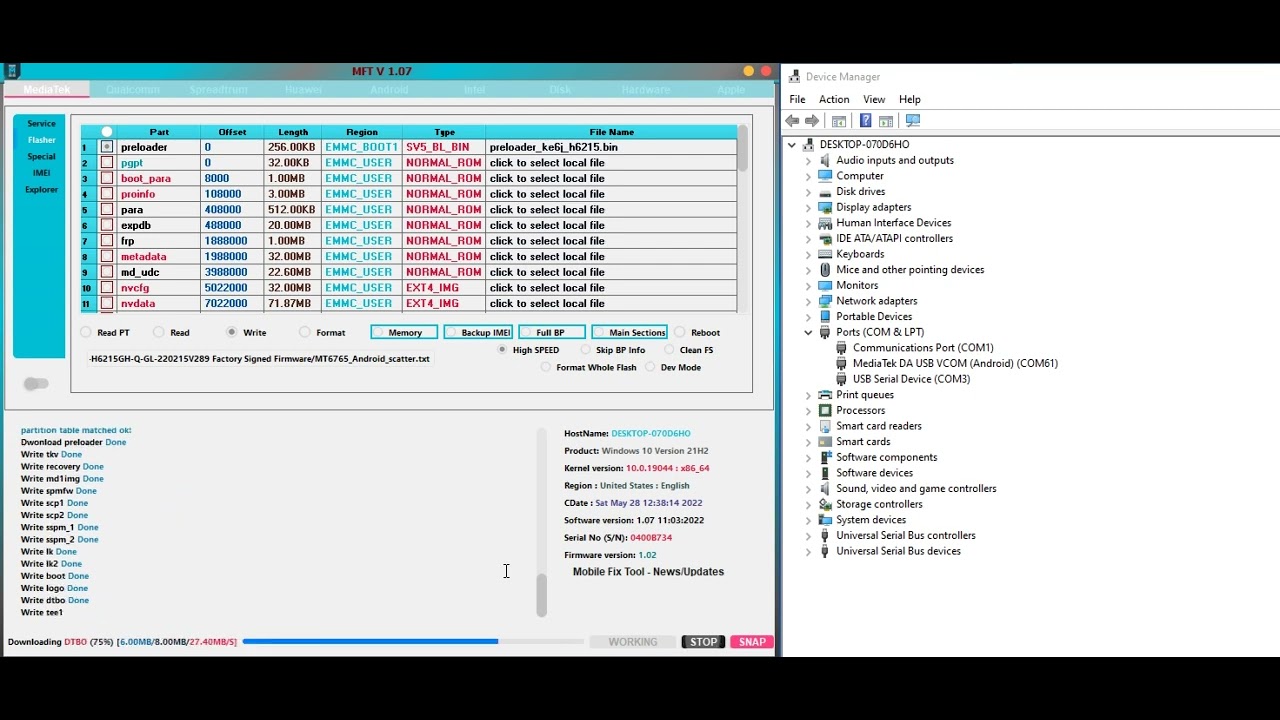Enable the Skip BP Info option
Viewport: 1280px width, 720px height.
point(585,350)
